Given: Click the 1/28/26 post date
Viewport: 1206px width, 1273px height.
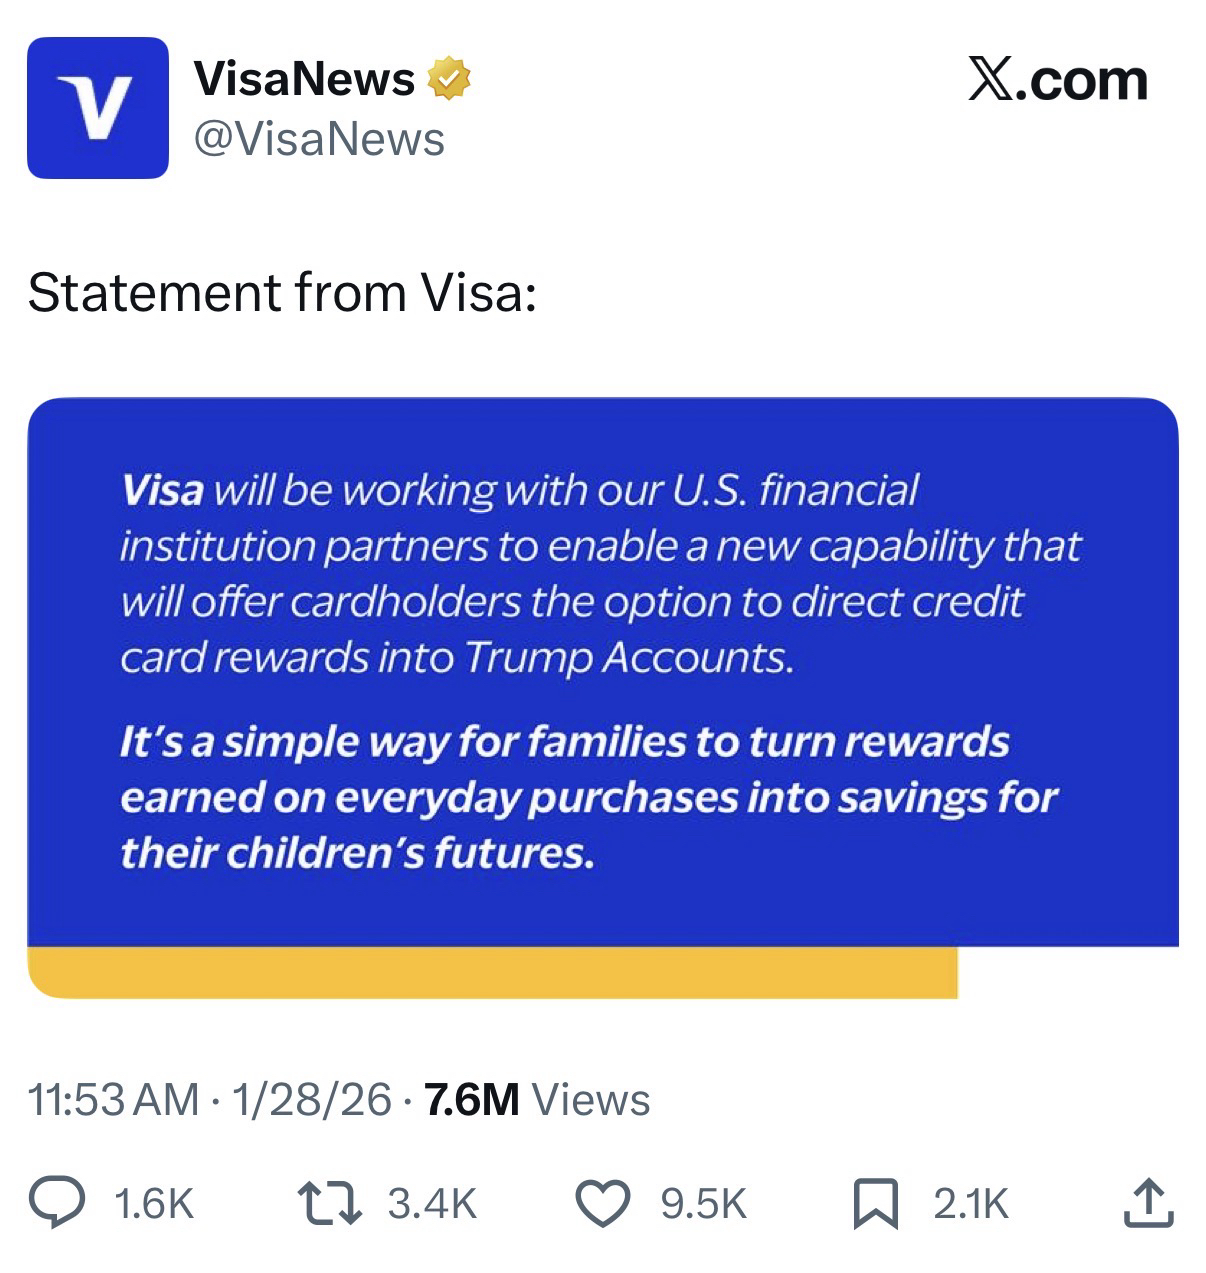Looking at the screenshot, I should coord(311,1100).
